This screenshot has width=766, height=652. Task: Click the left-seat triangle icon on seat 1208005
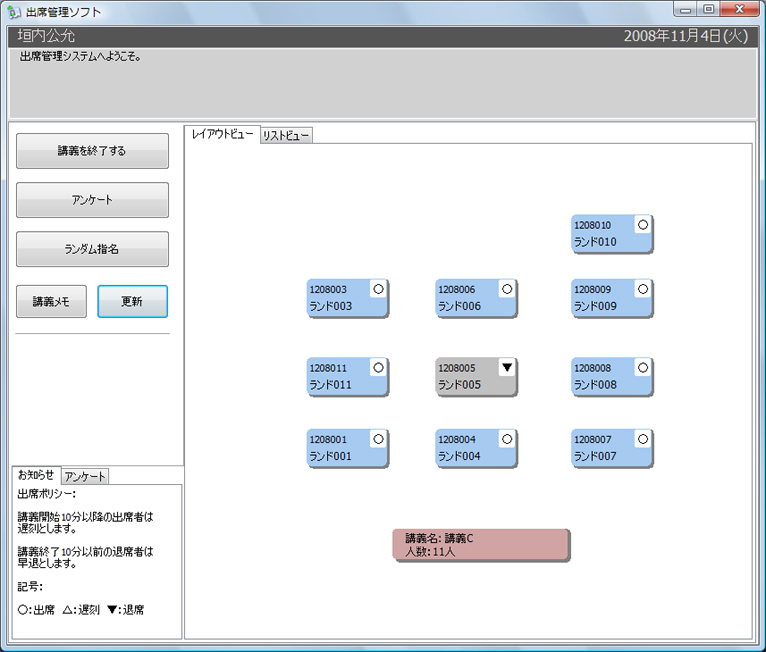pos(507,368)
